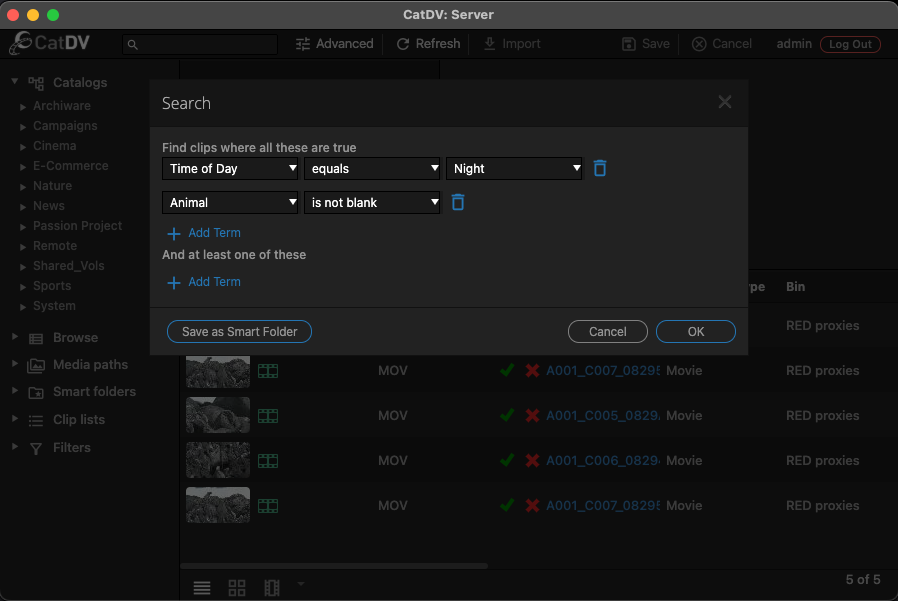
Task: Click the Catalogs hierarchy icon
Action: click(x=36, y=83)
